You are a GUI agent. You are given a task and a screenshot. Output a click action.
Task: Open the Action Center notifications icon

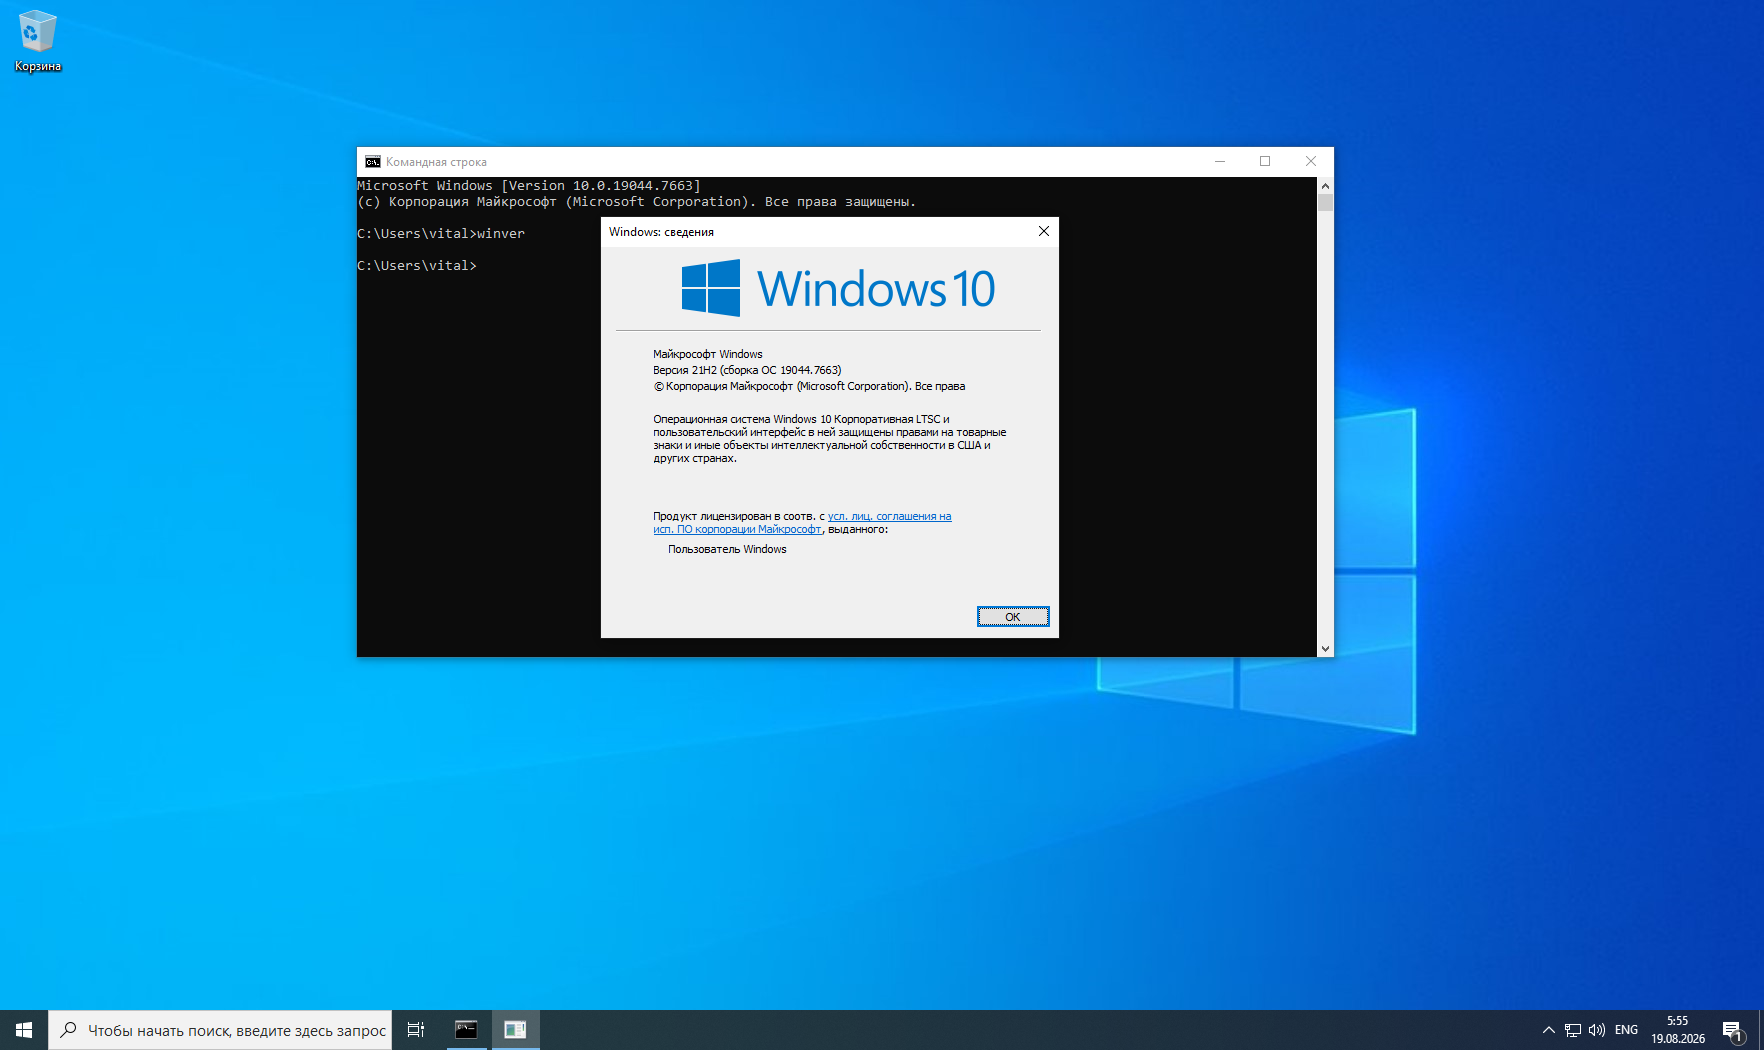1733,1030
